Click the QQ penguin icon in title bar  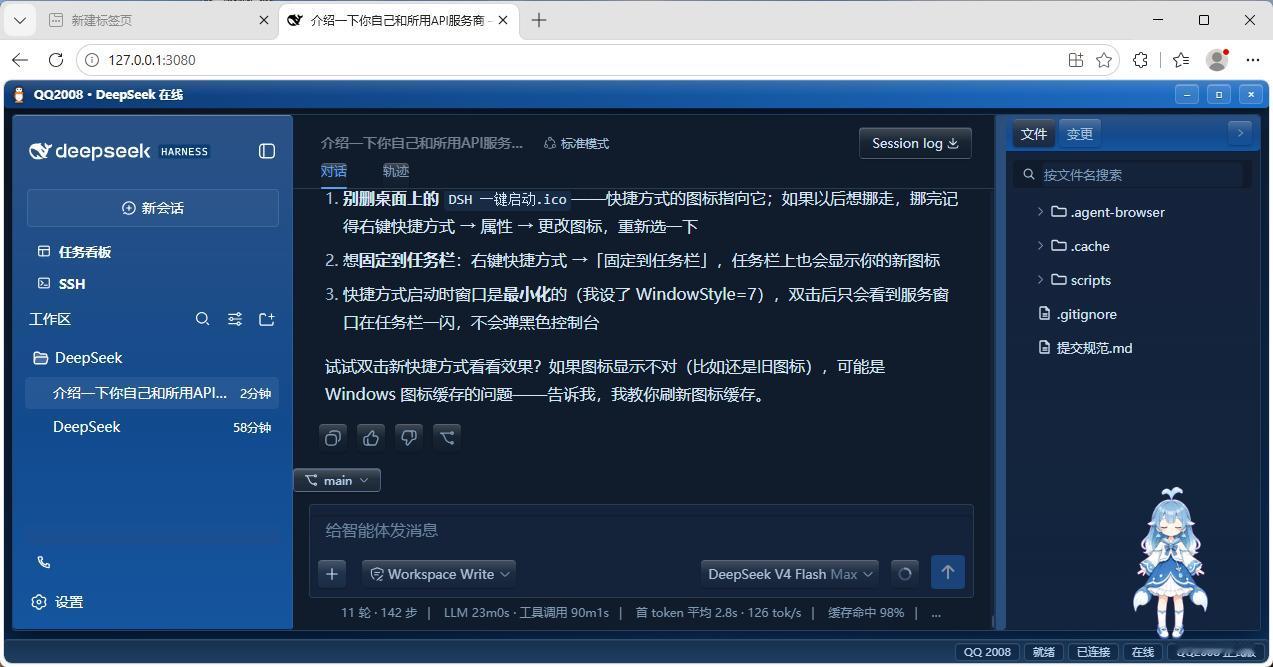(x=19, y=95)
